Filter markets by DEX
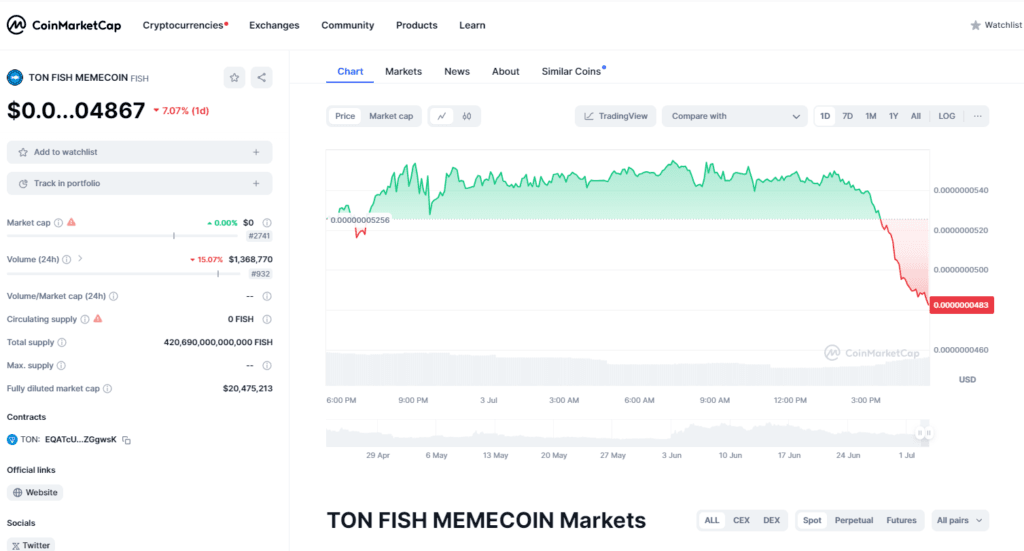Screen dimensions: 1024x551 pos(771,520)
